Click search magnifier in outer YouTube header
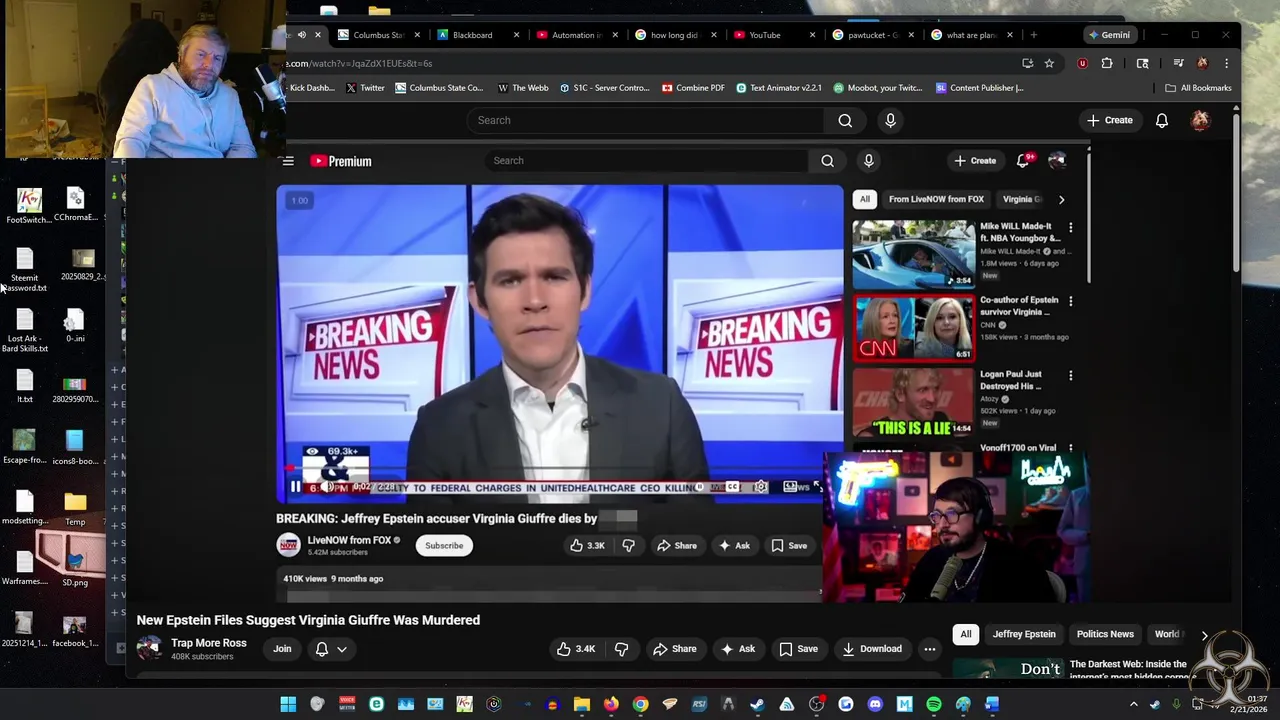 (x=845, y=120)
